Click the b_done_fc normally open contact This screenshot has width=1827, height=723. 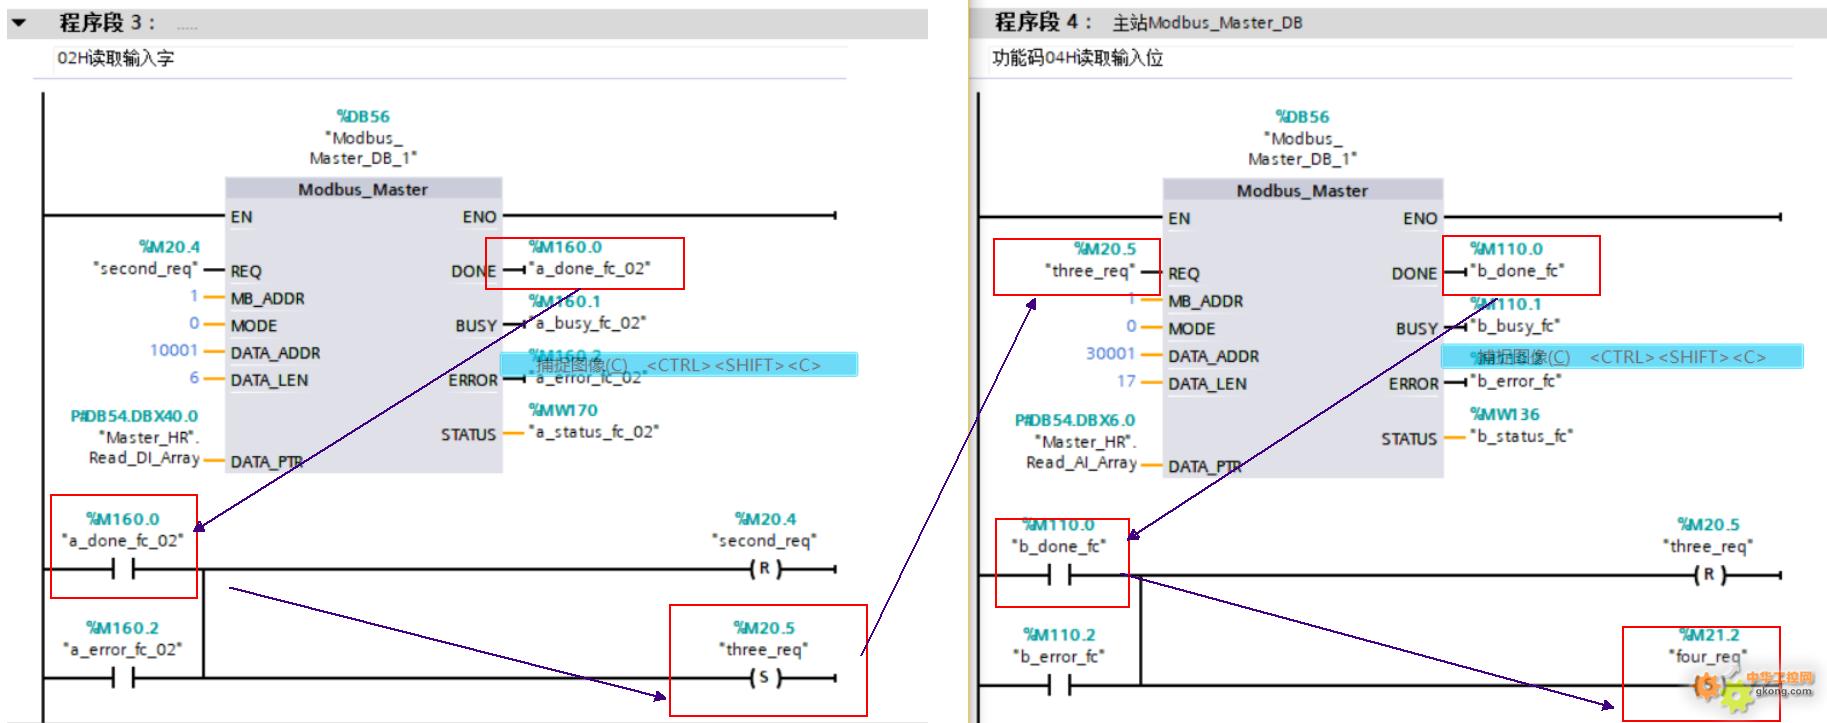click(1060, 575)
